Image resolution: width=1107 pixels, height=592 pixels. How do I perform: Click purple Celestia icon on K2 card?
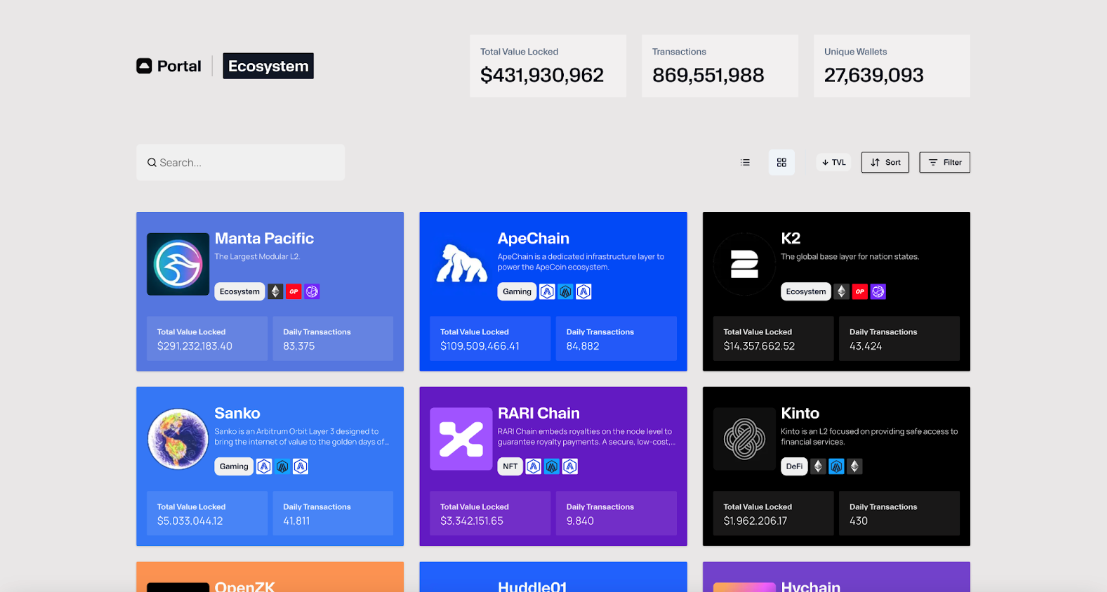tap(878, 291)
